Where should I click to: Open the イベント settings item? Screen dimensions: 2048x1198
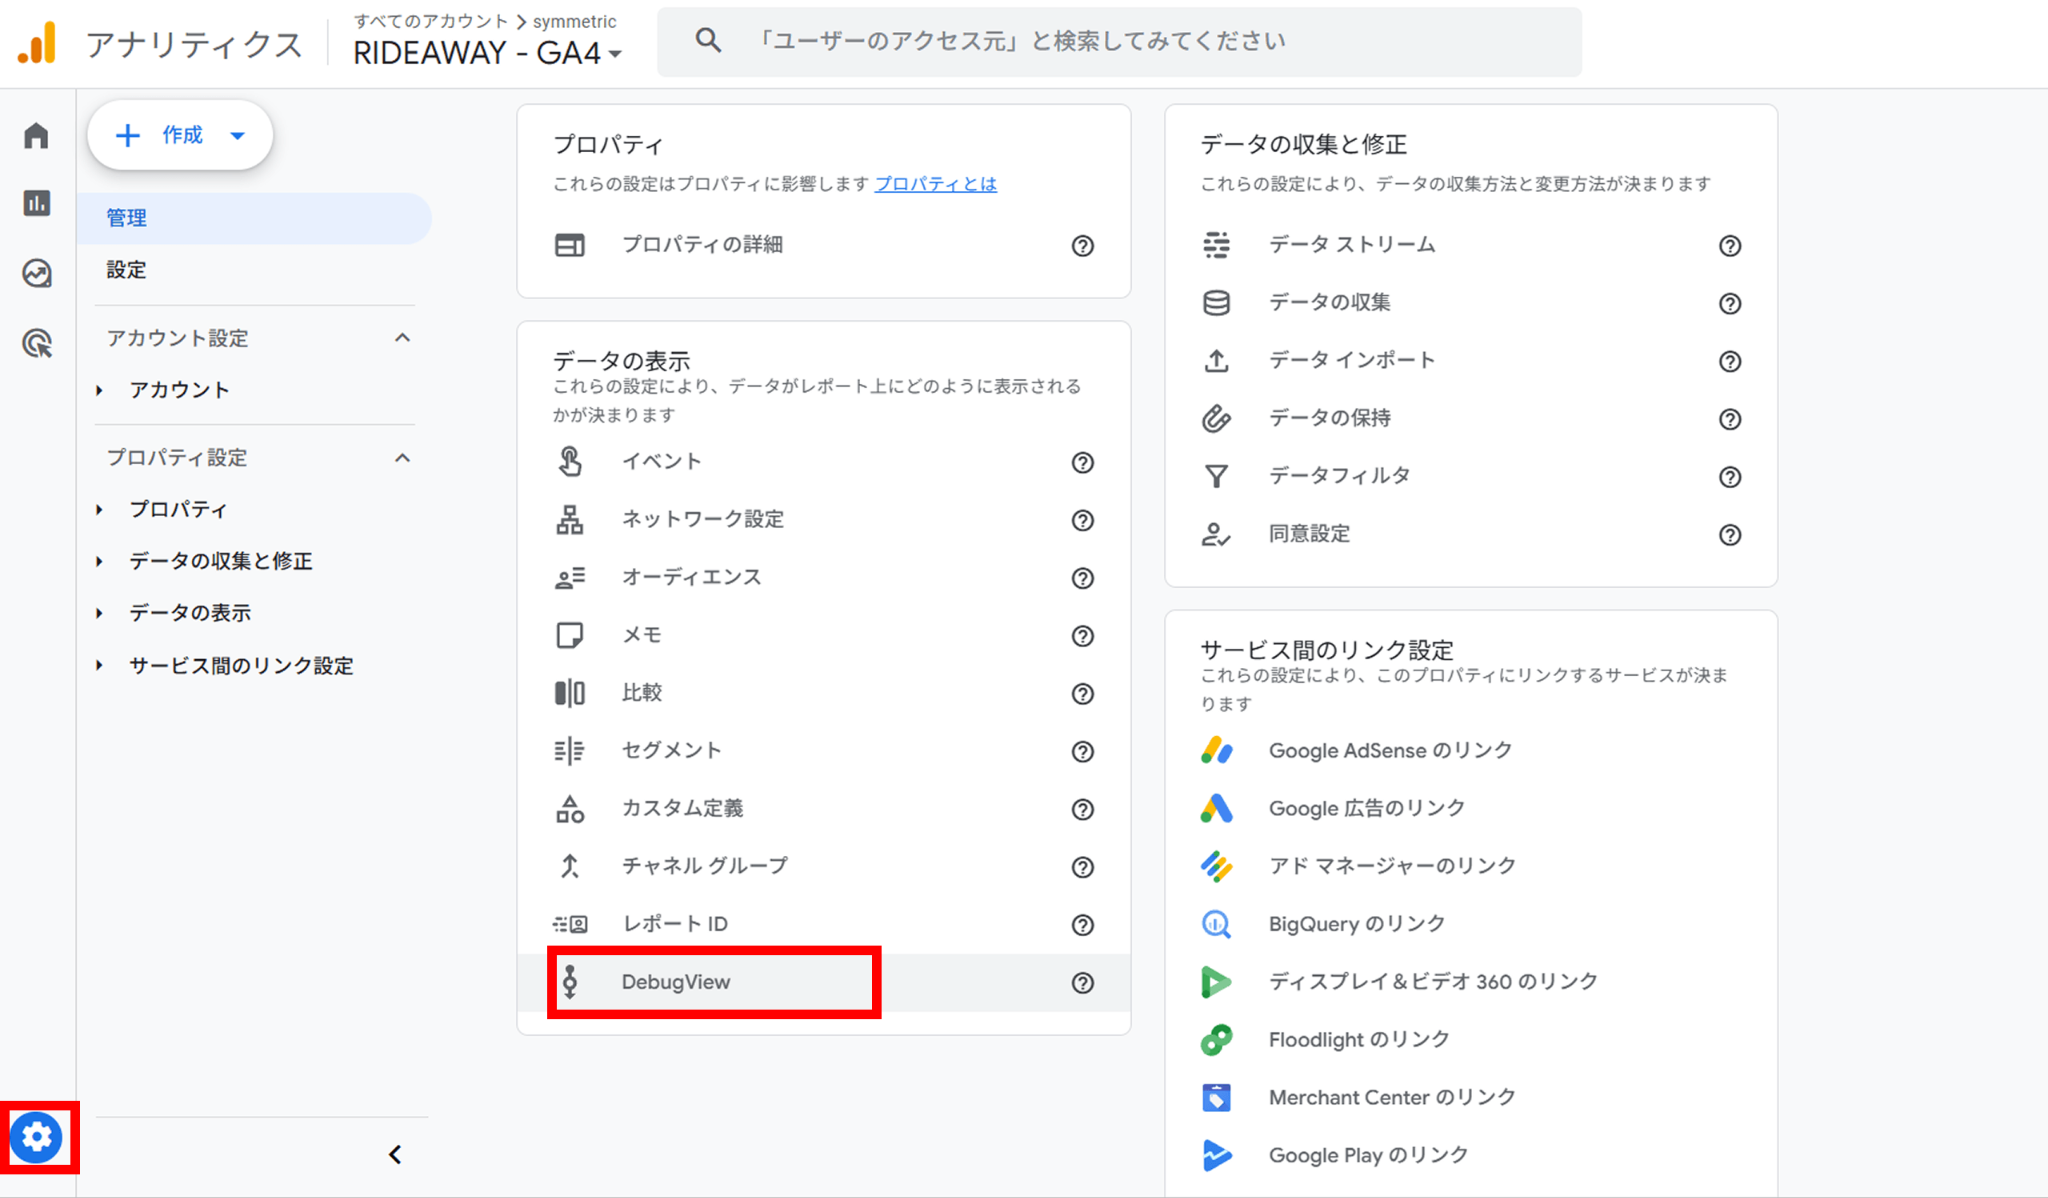tap(824, 461)
